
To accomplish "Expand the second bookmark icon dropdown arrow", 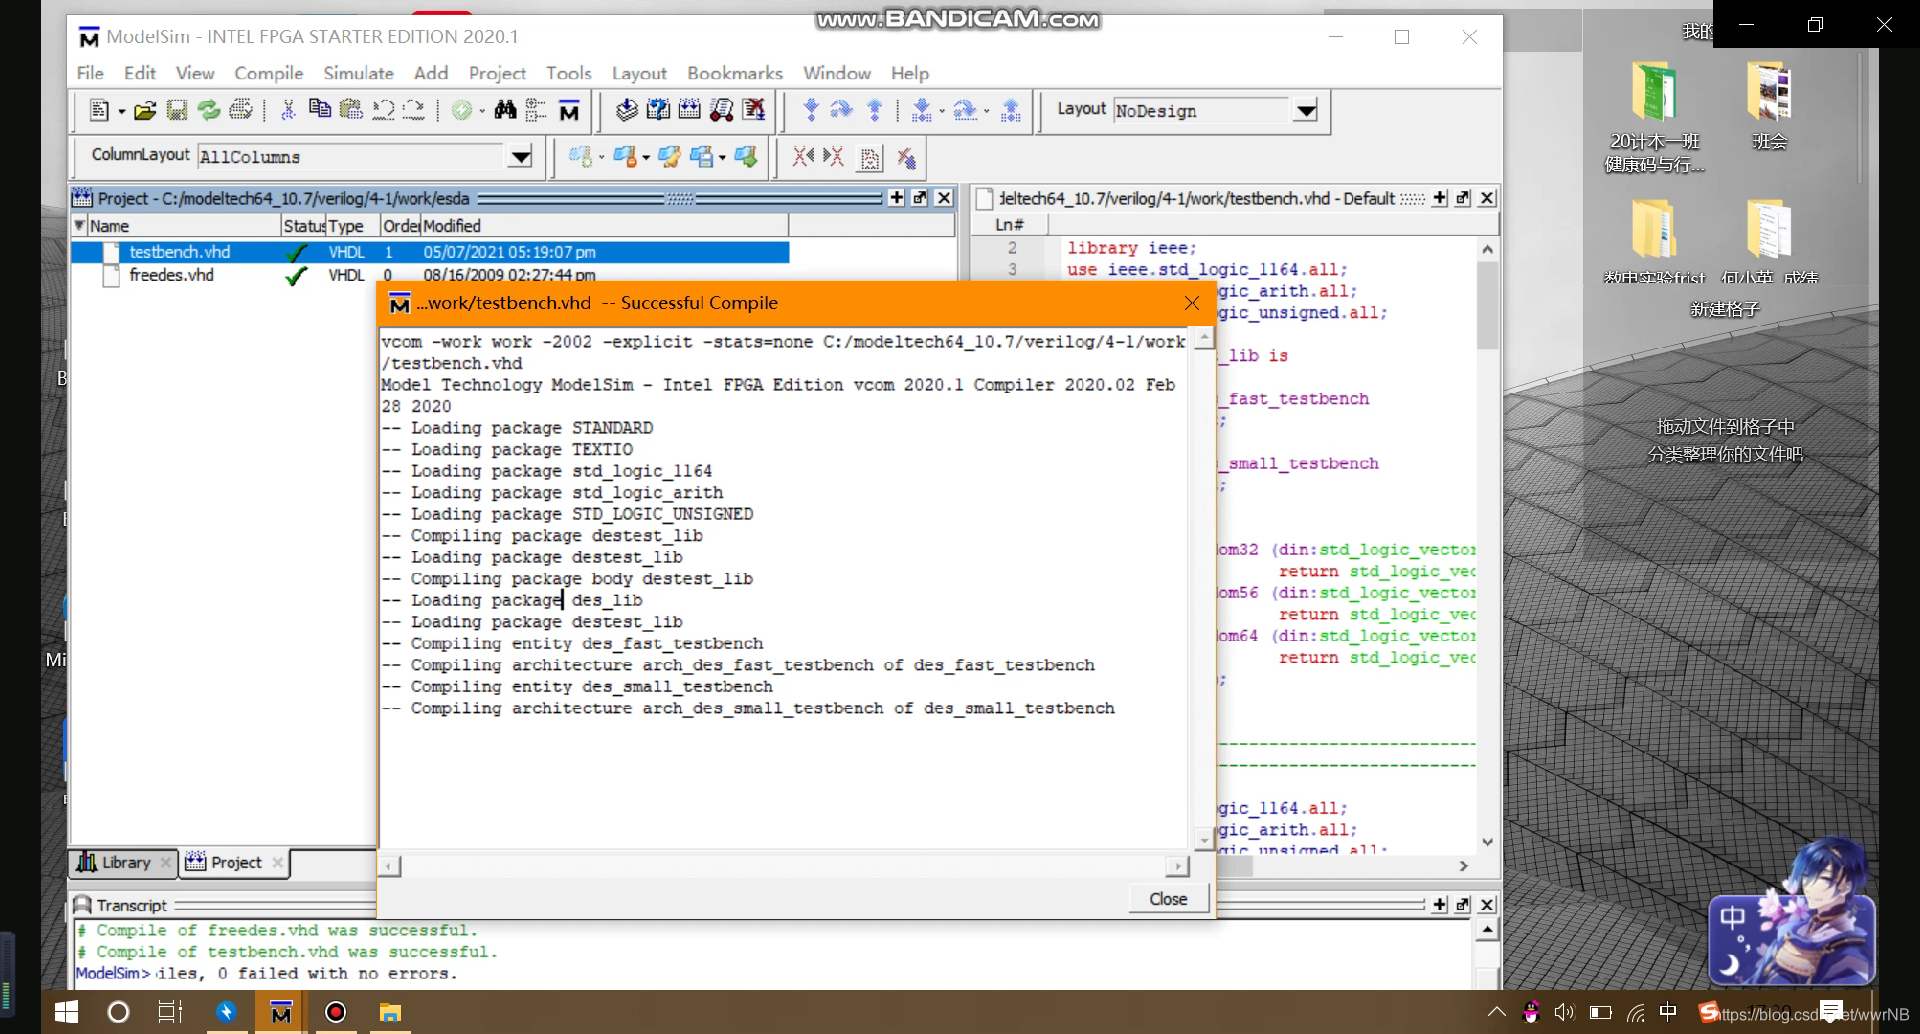I will [x=645, y=158].
